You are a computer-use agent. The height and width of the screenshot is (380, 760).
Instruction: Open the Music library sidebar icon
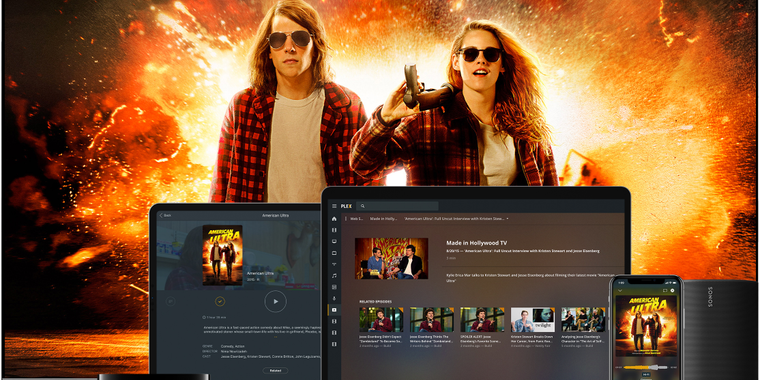[x=334, y=275]
